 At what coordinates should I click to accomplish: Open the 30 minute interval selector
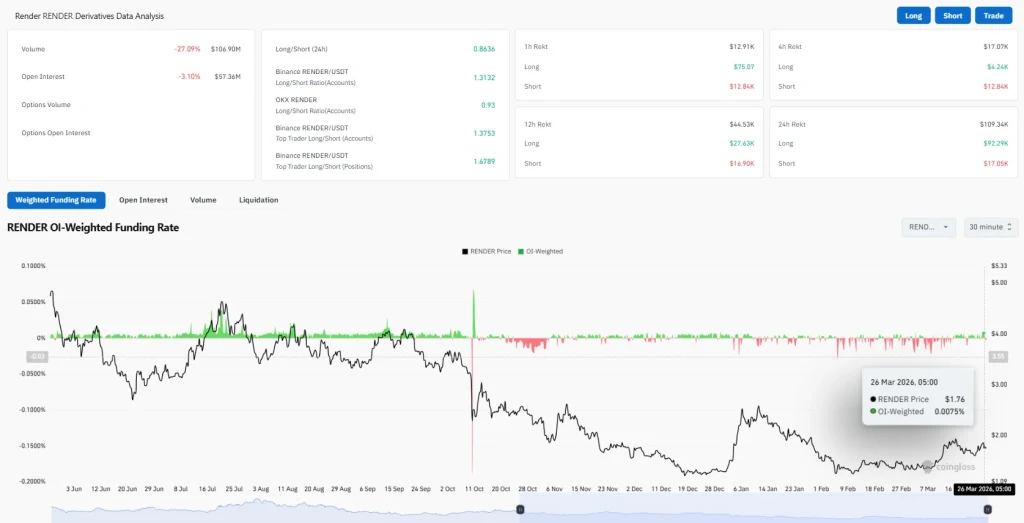coord(991,227)
